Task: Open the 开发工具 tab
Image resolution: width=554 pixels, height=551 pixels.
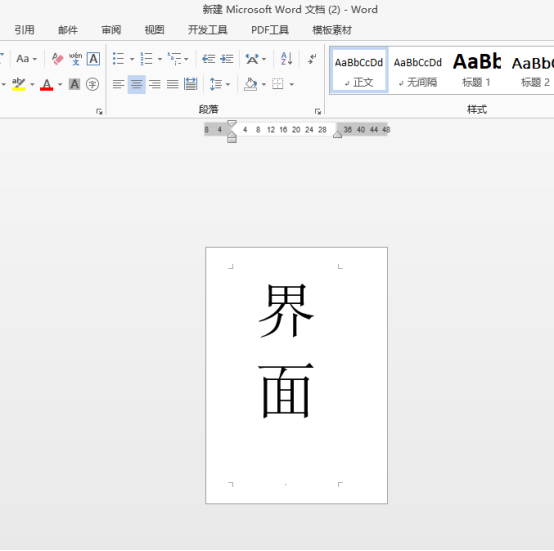Action: tap(207, 30)
